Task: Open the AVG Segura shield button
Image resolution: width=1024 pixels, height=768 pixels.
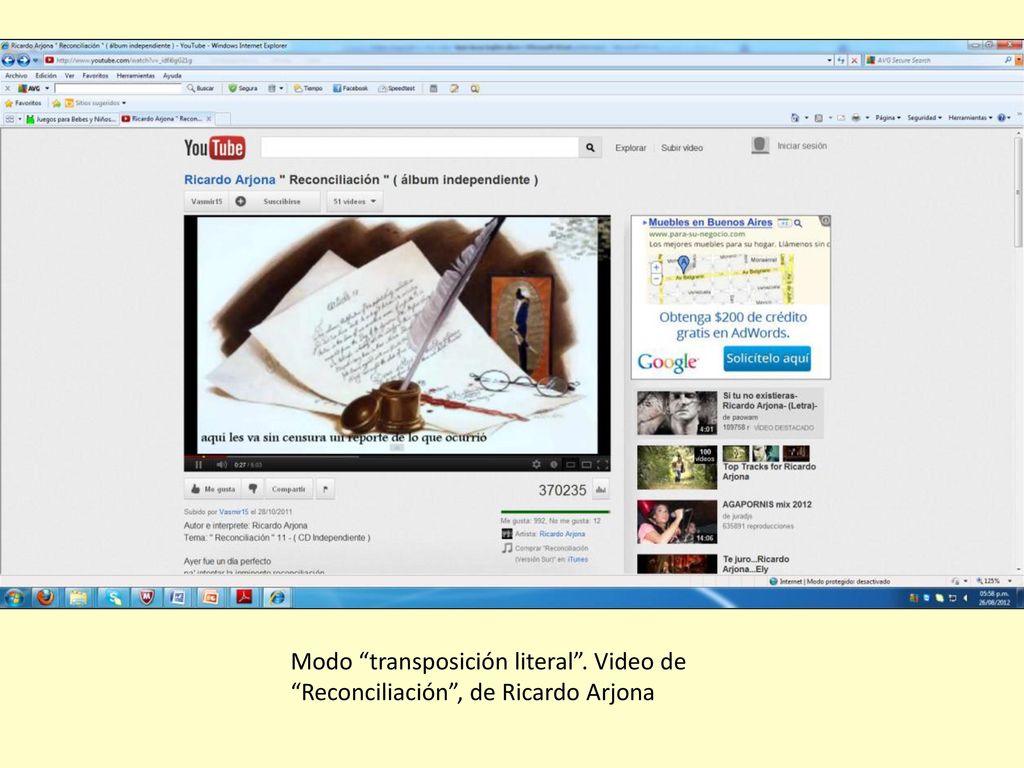Action: point(242,88)
